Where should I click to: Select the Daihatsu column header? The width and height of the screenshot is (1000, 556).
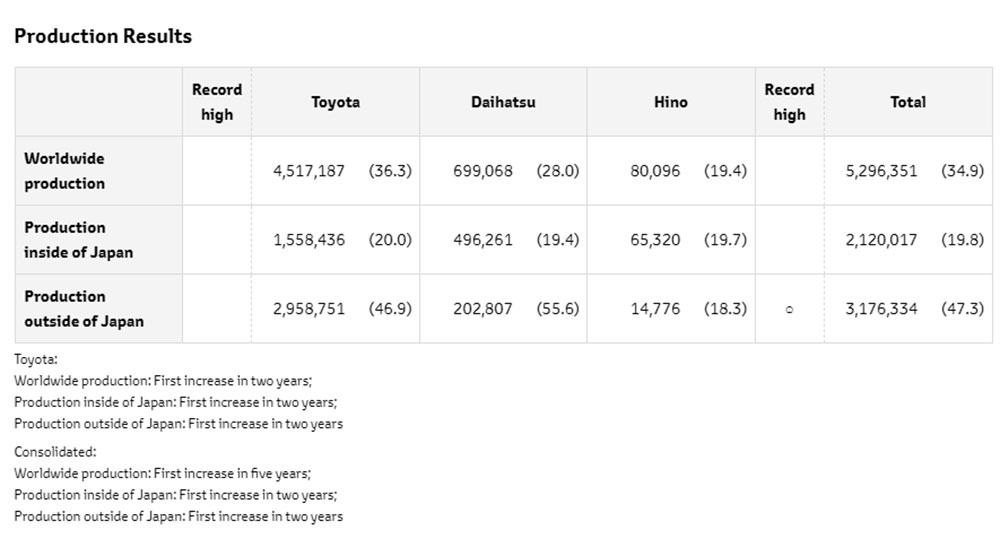tap(503, 102)
